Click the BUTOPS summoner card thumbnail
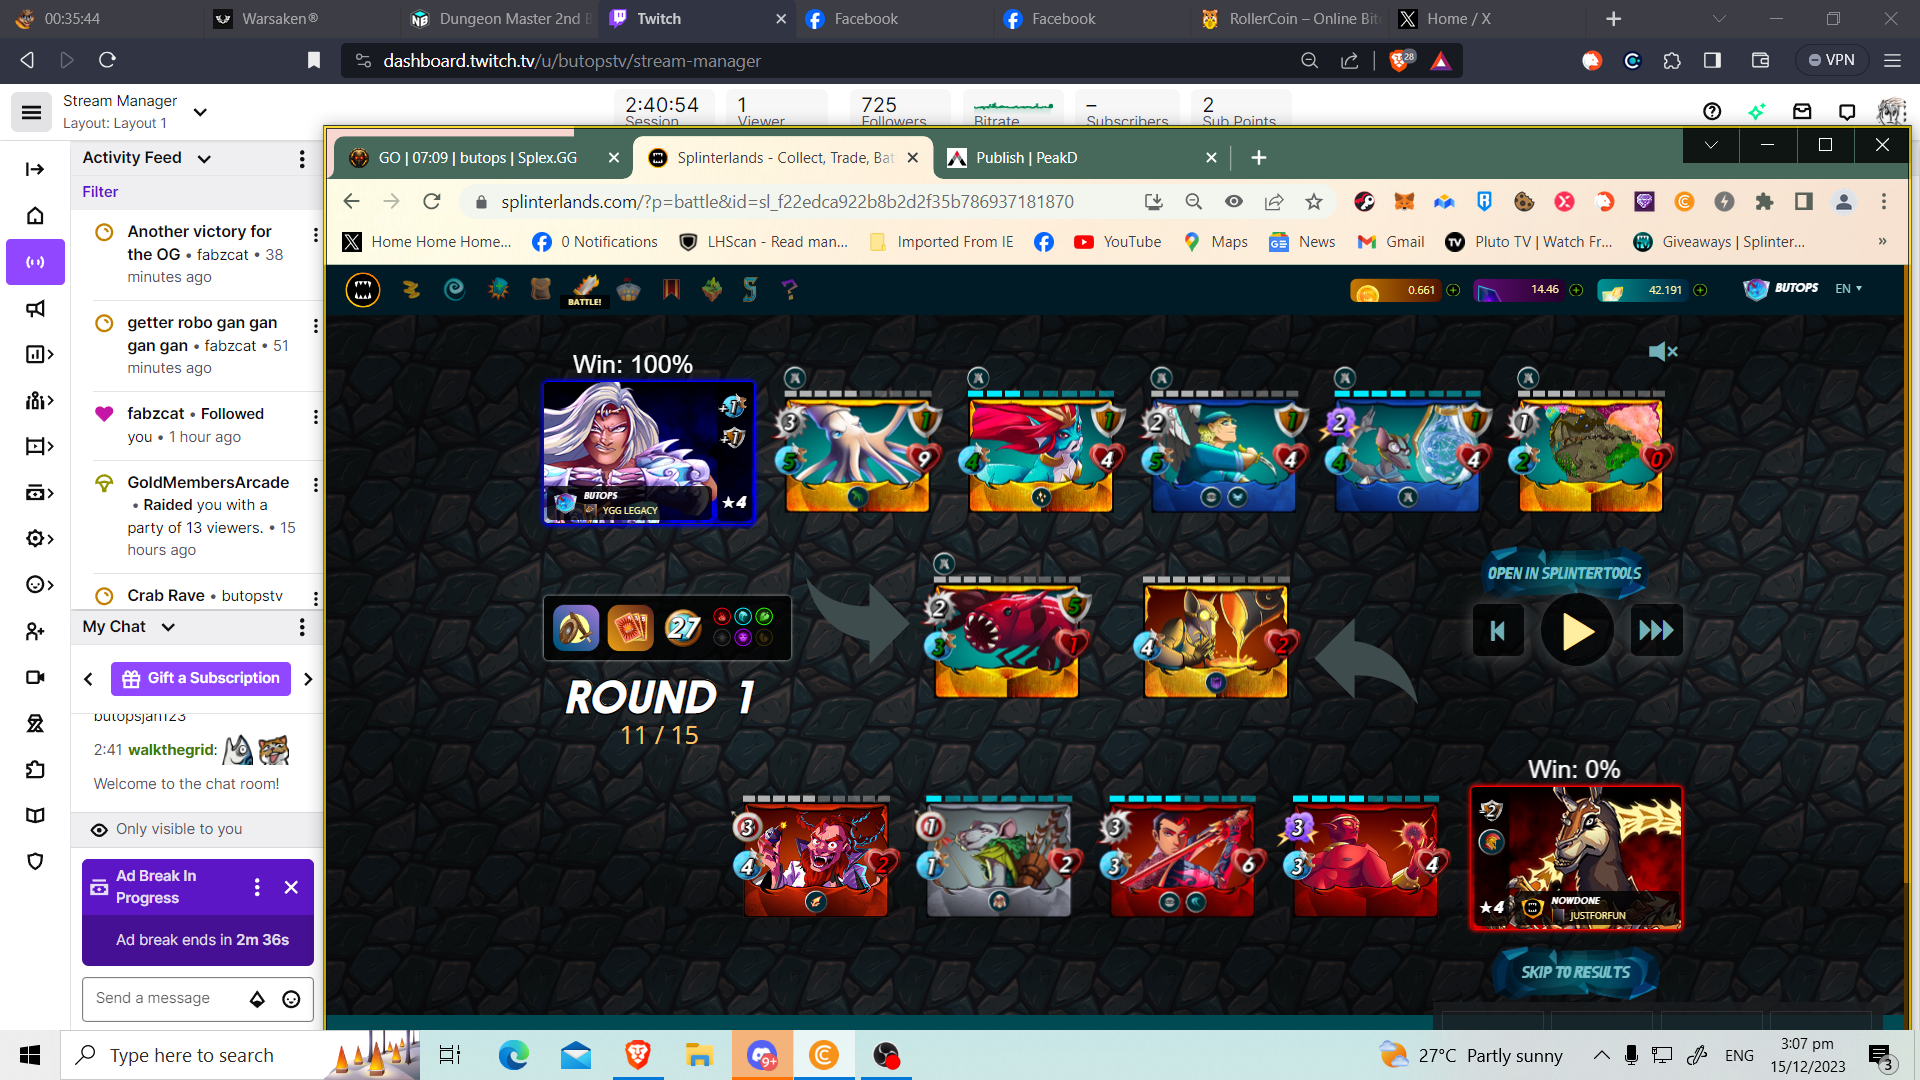The image size is (1920, 1080). click(x=648, y=452)
